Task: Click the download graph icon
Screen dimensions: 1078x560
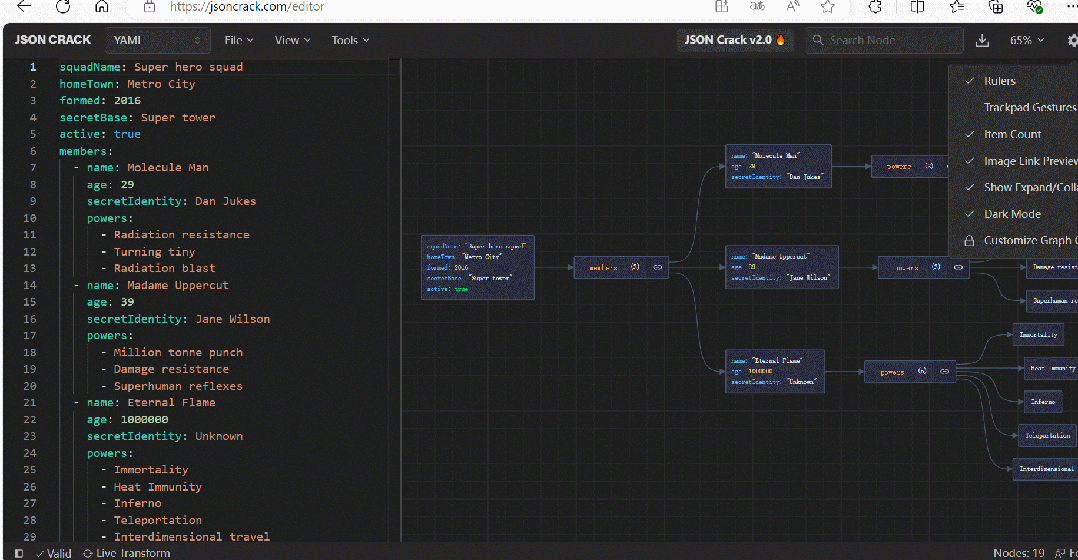Action: (x=982, y=41)
